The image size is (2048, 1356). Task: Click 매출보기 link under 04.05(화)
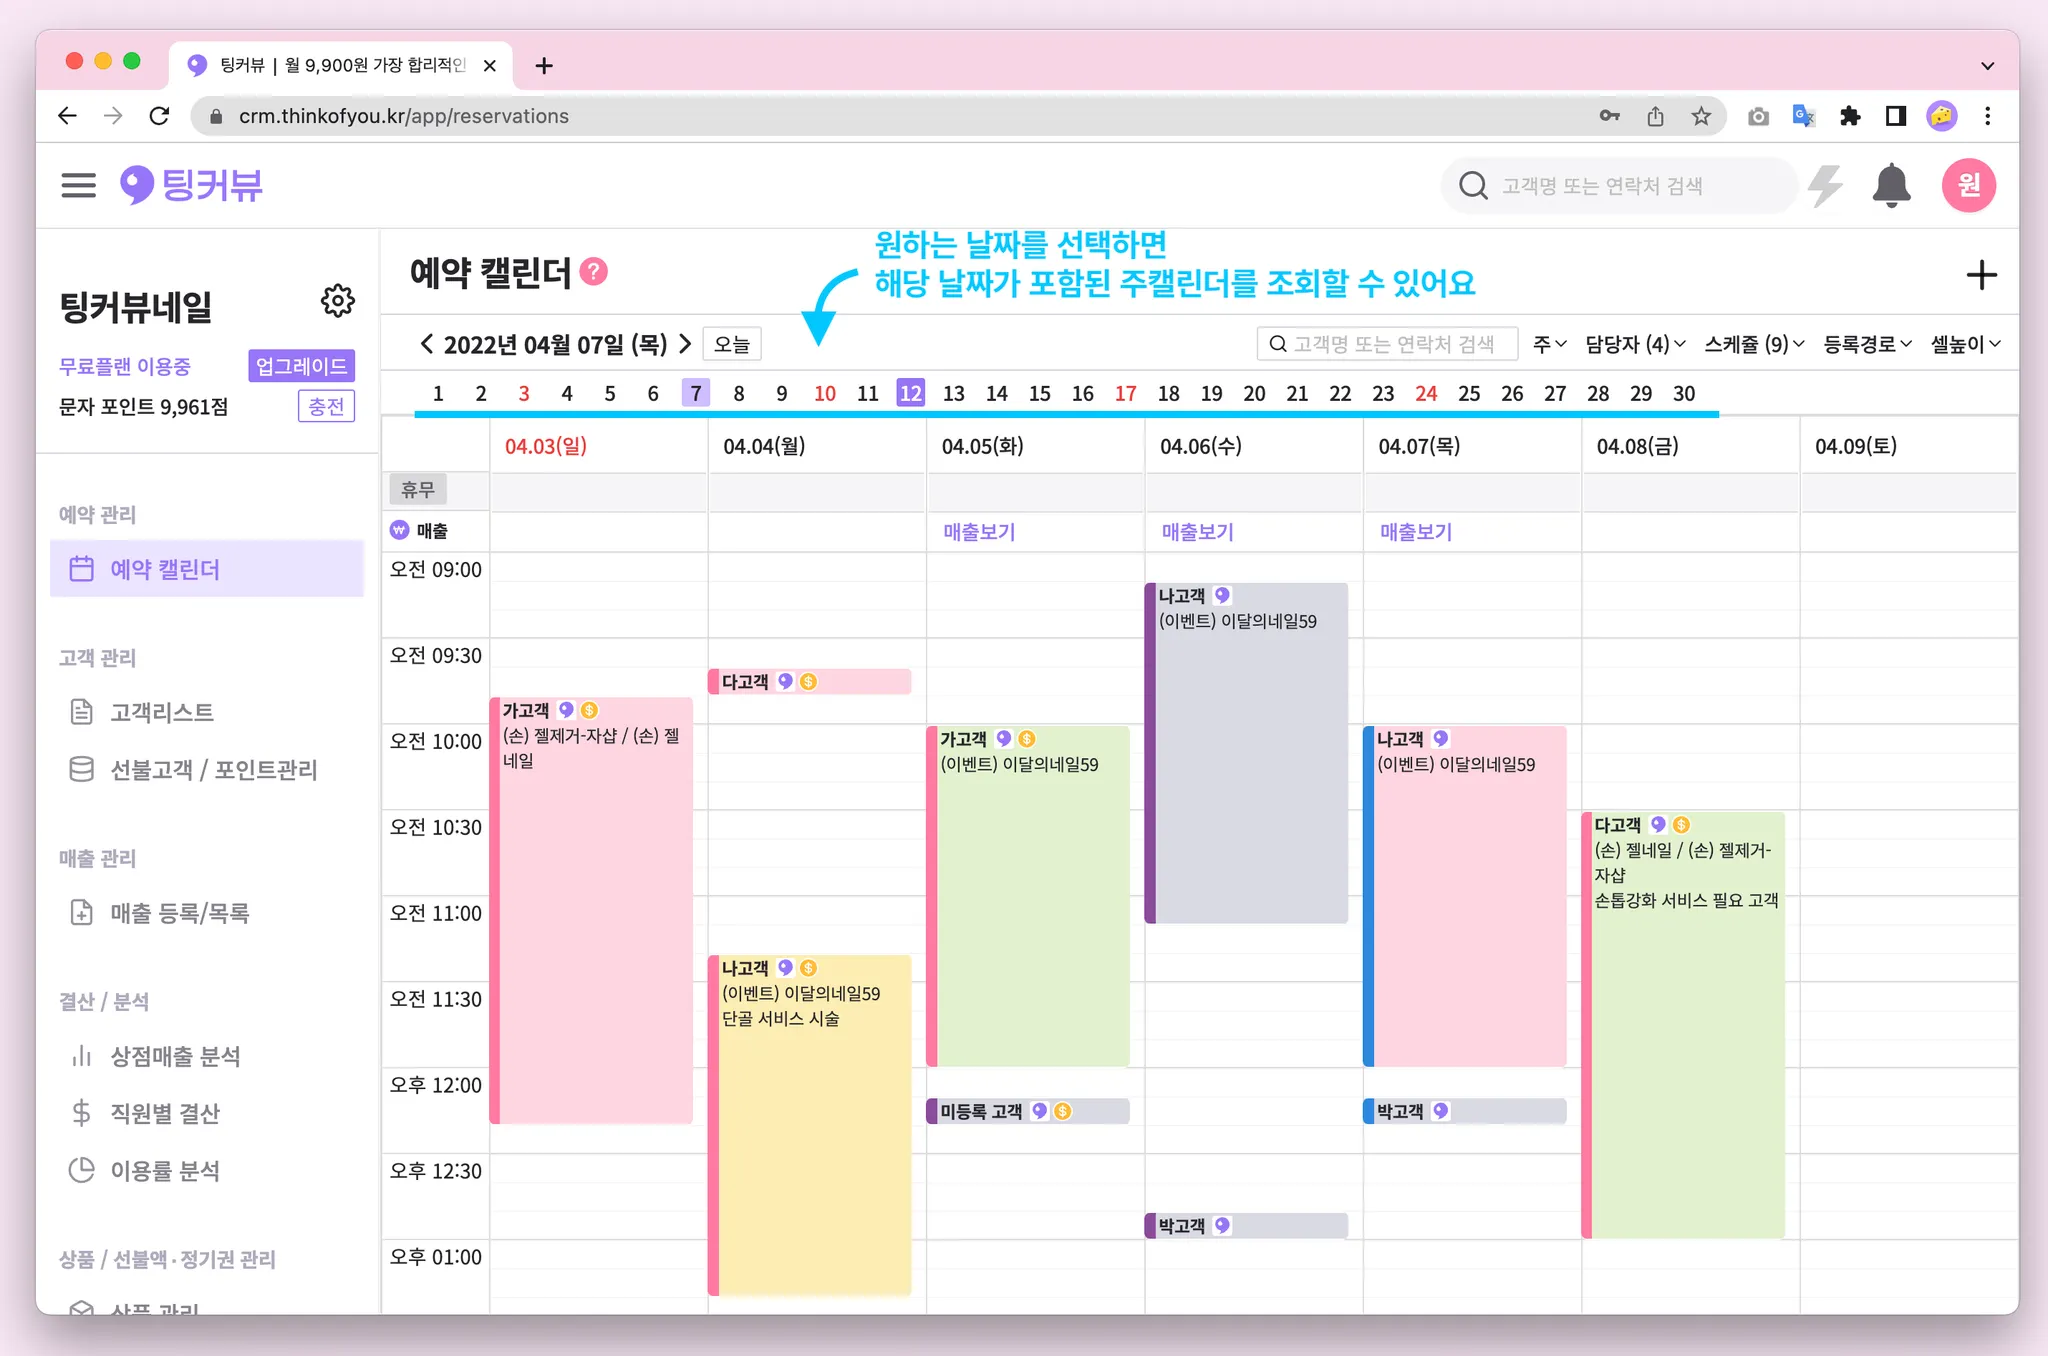pyautogui.click(x=979, y=532)
